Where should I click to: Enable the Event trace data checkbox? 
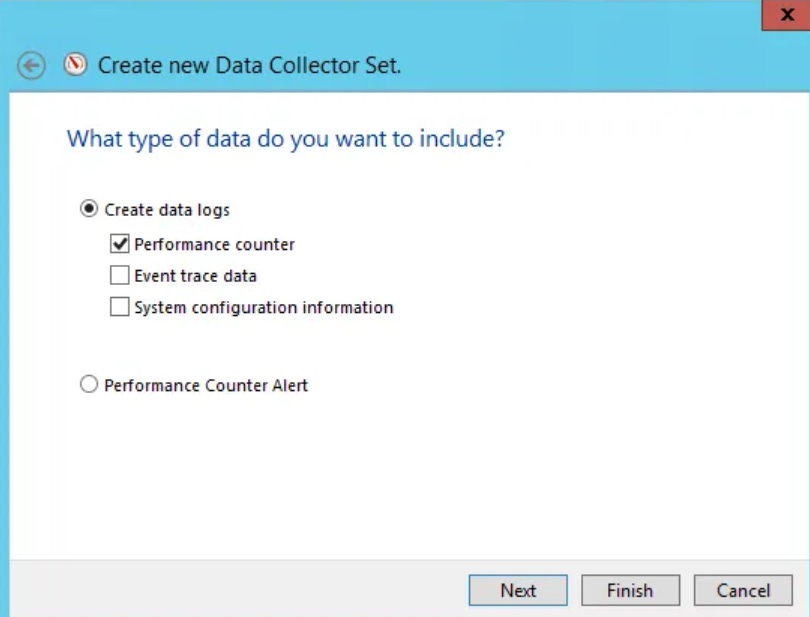point(119,275)
